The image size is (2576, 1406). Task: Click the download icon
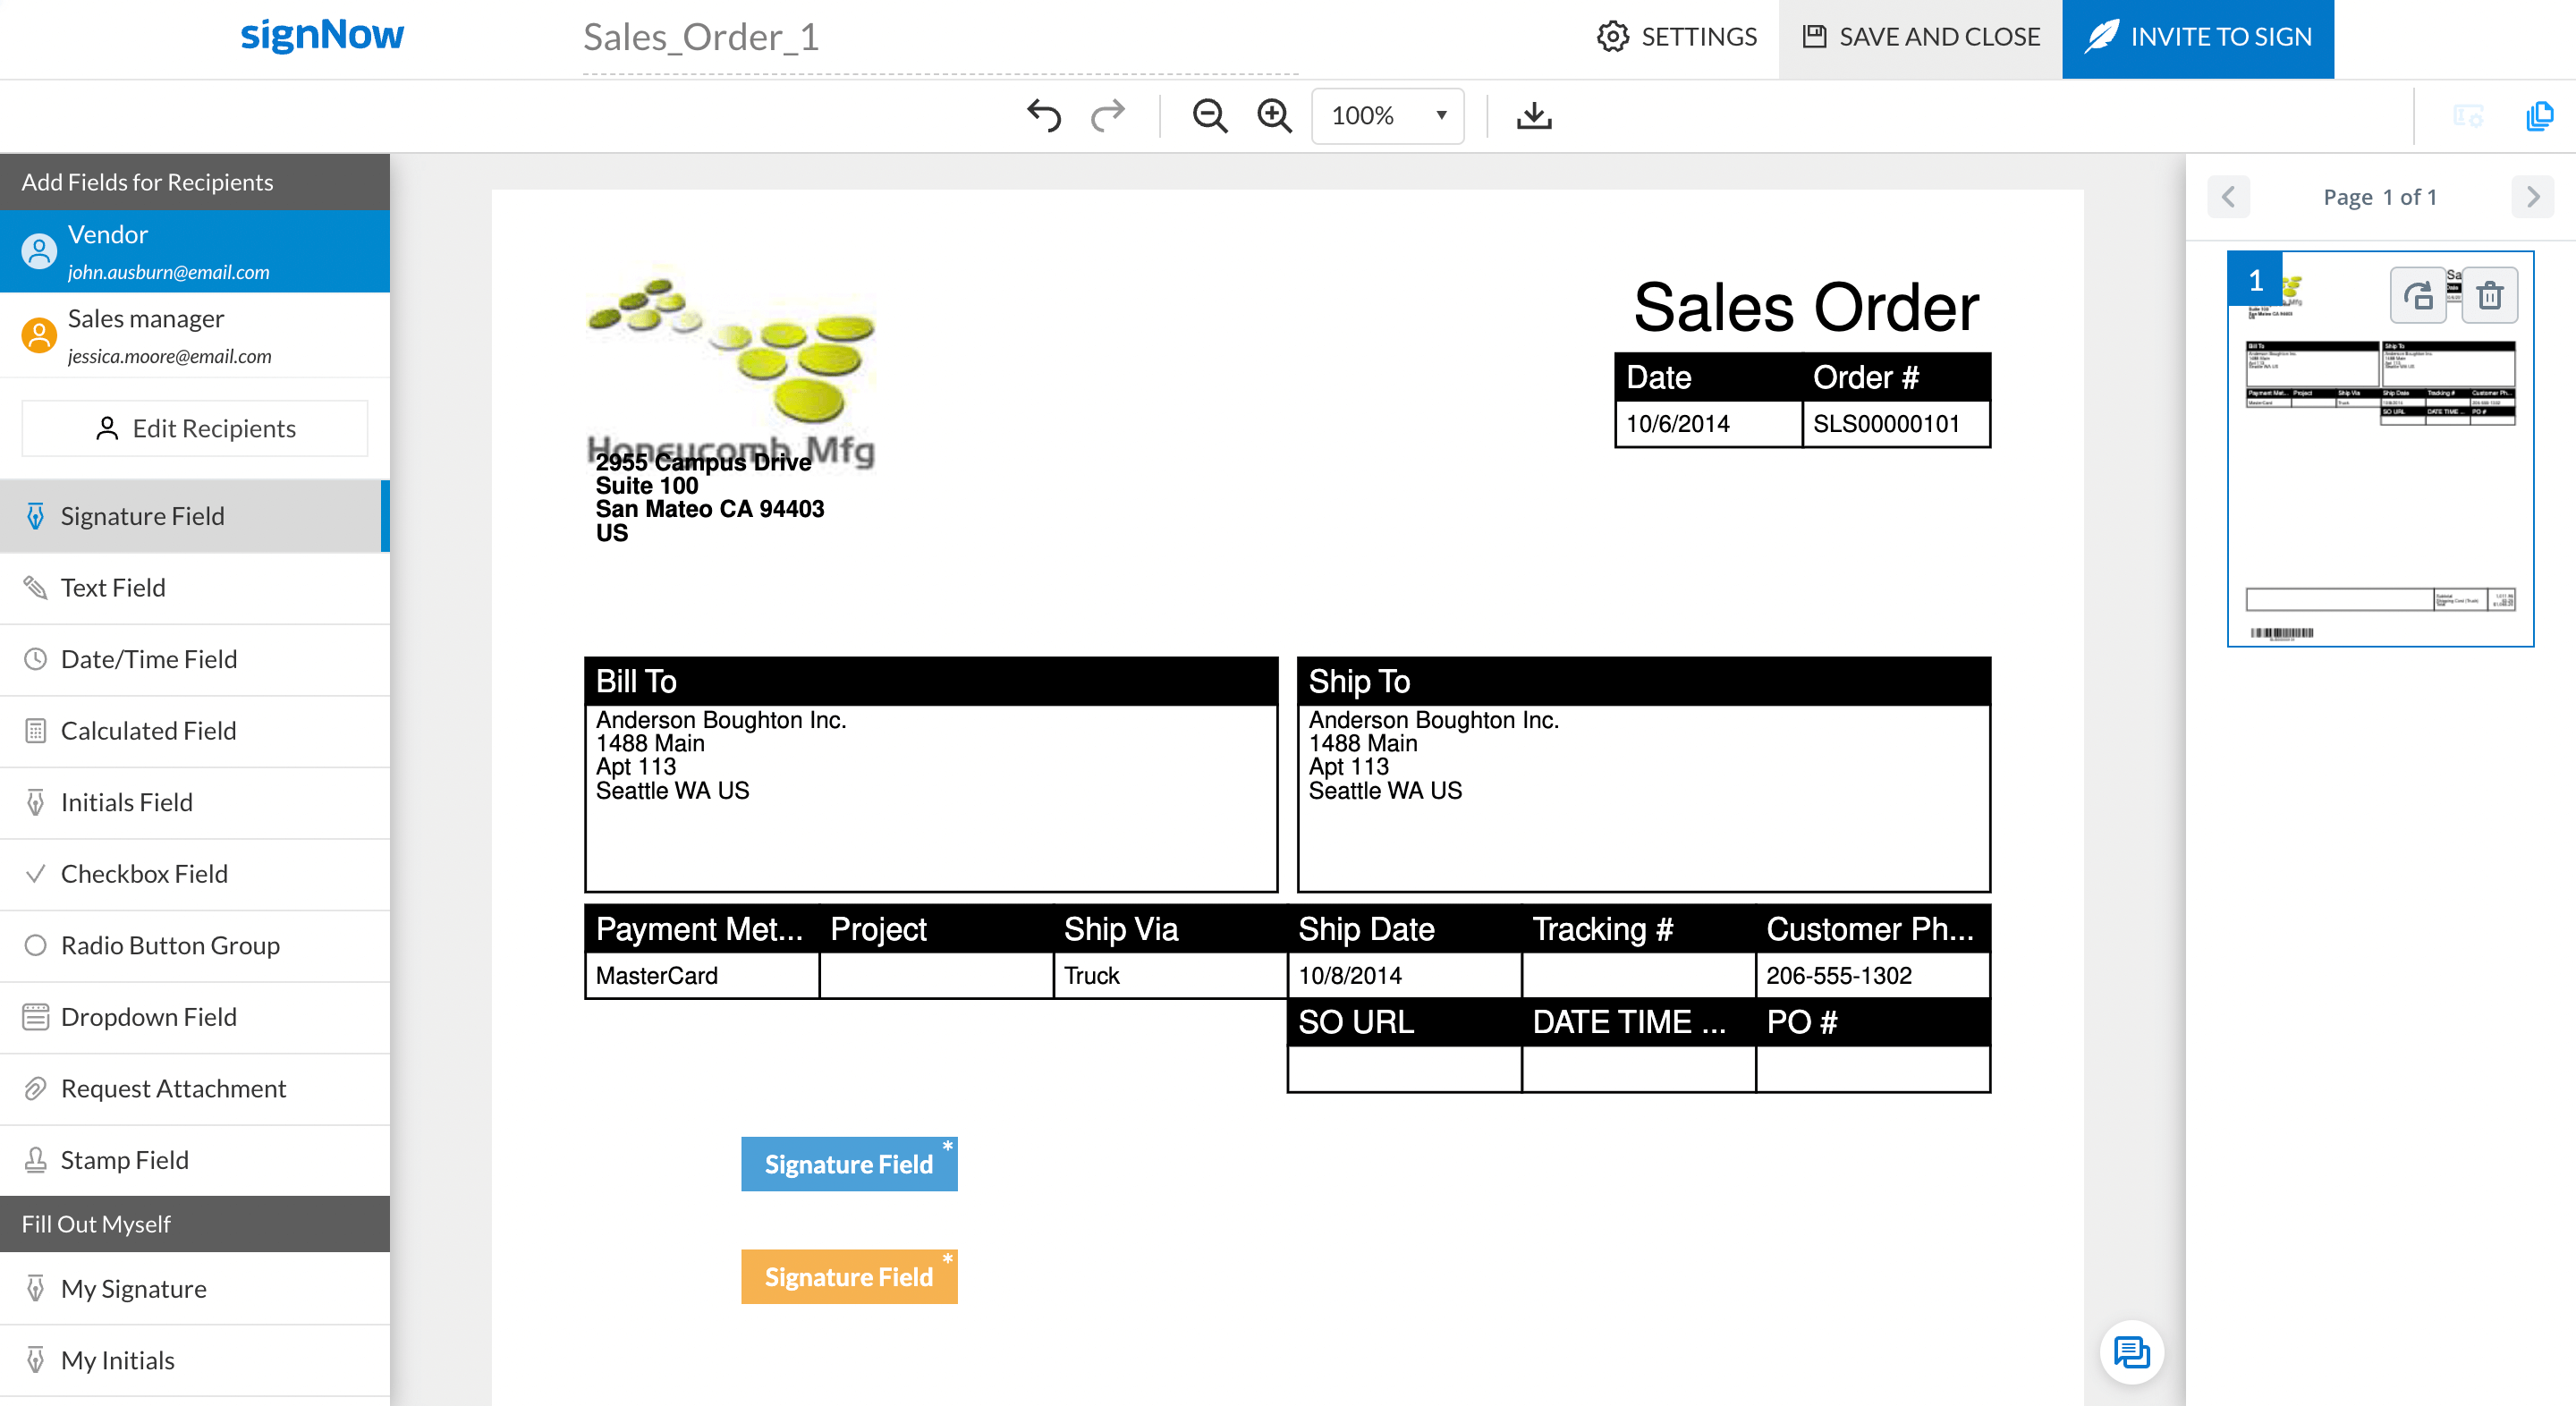click(1532, 116)
